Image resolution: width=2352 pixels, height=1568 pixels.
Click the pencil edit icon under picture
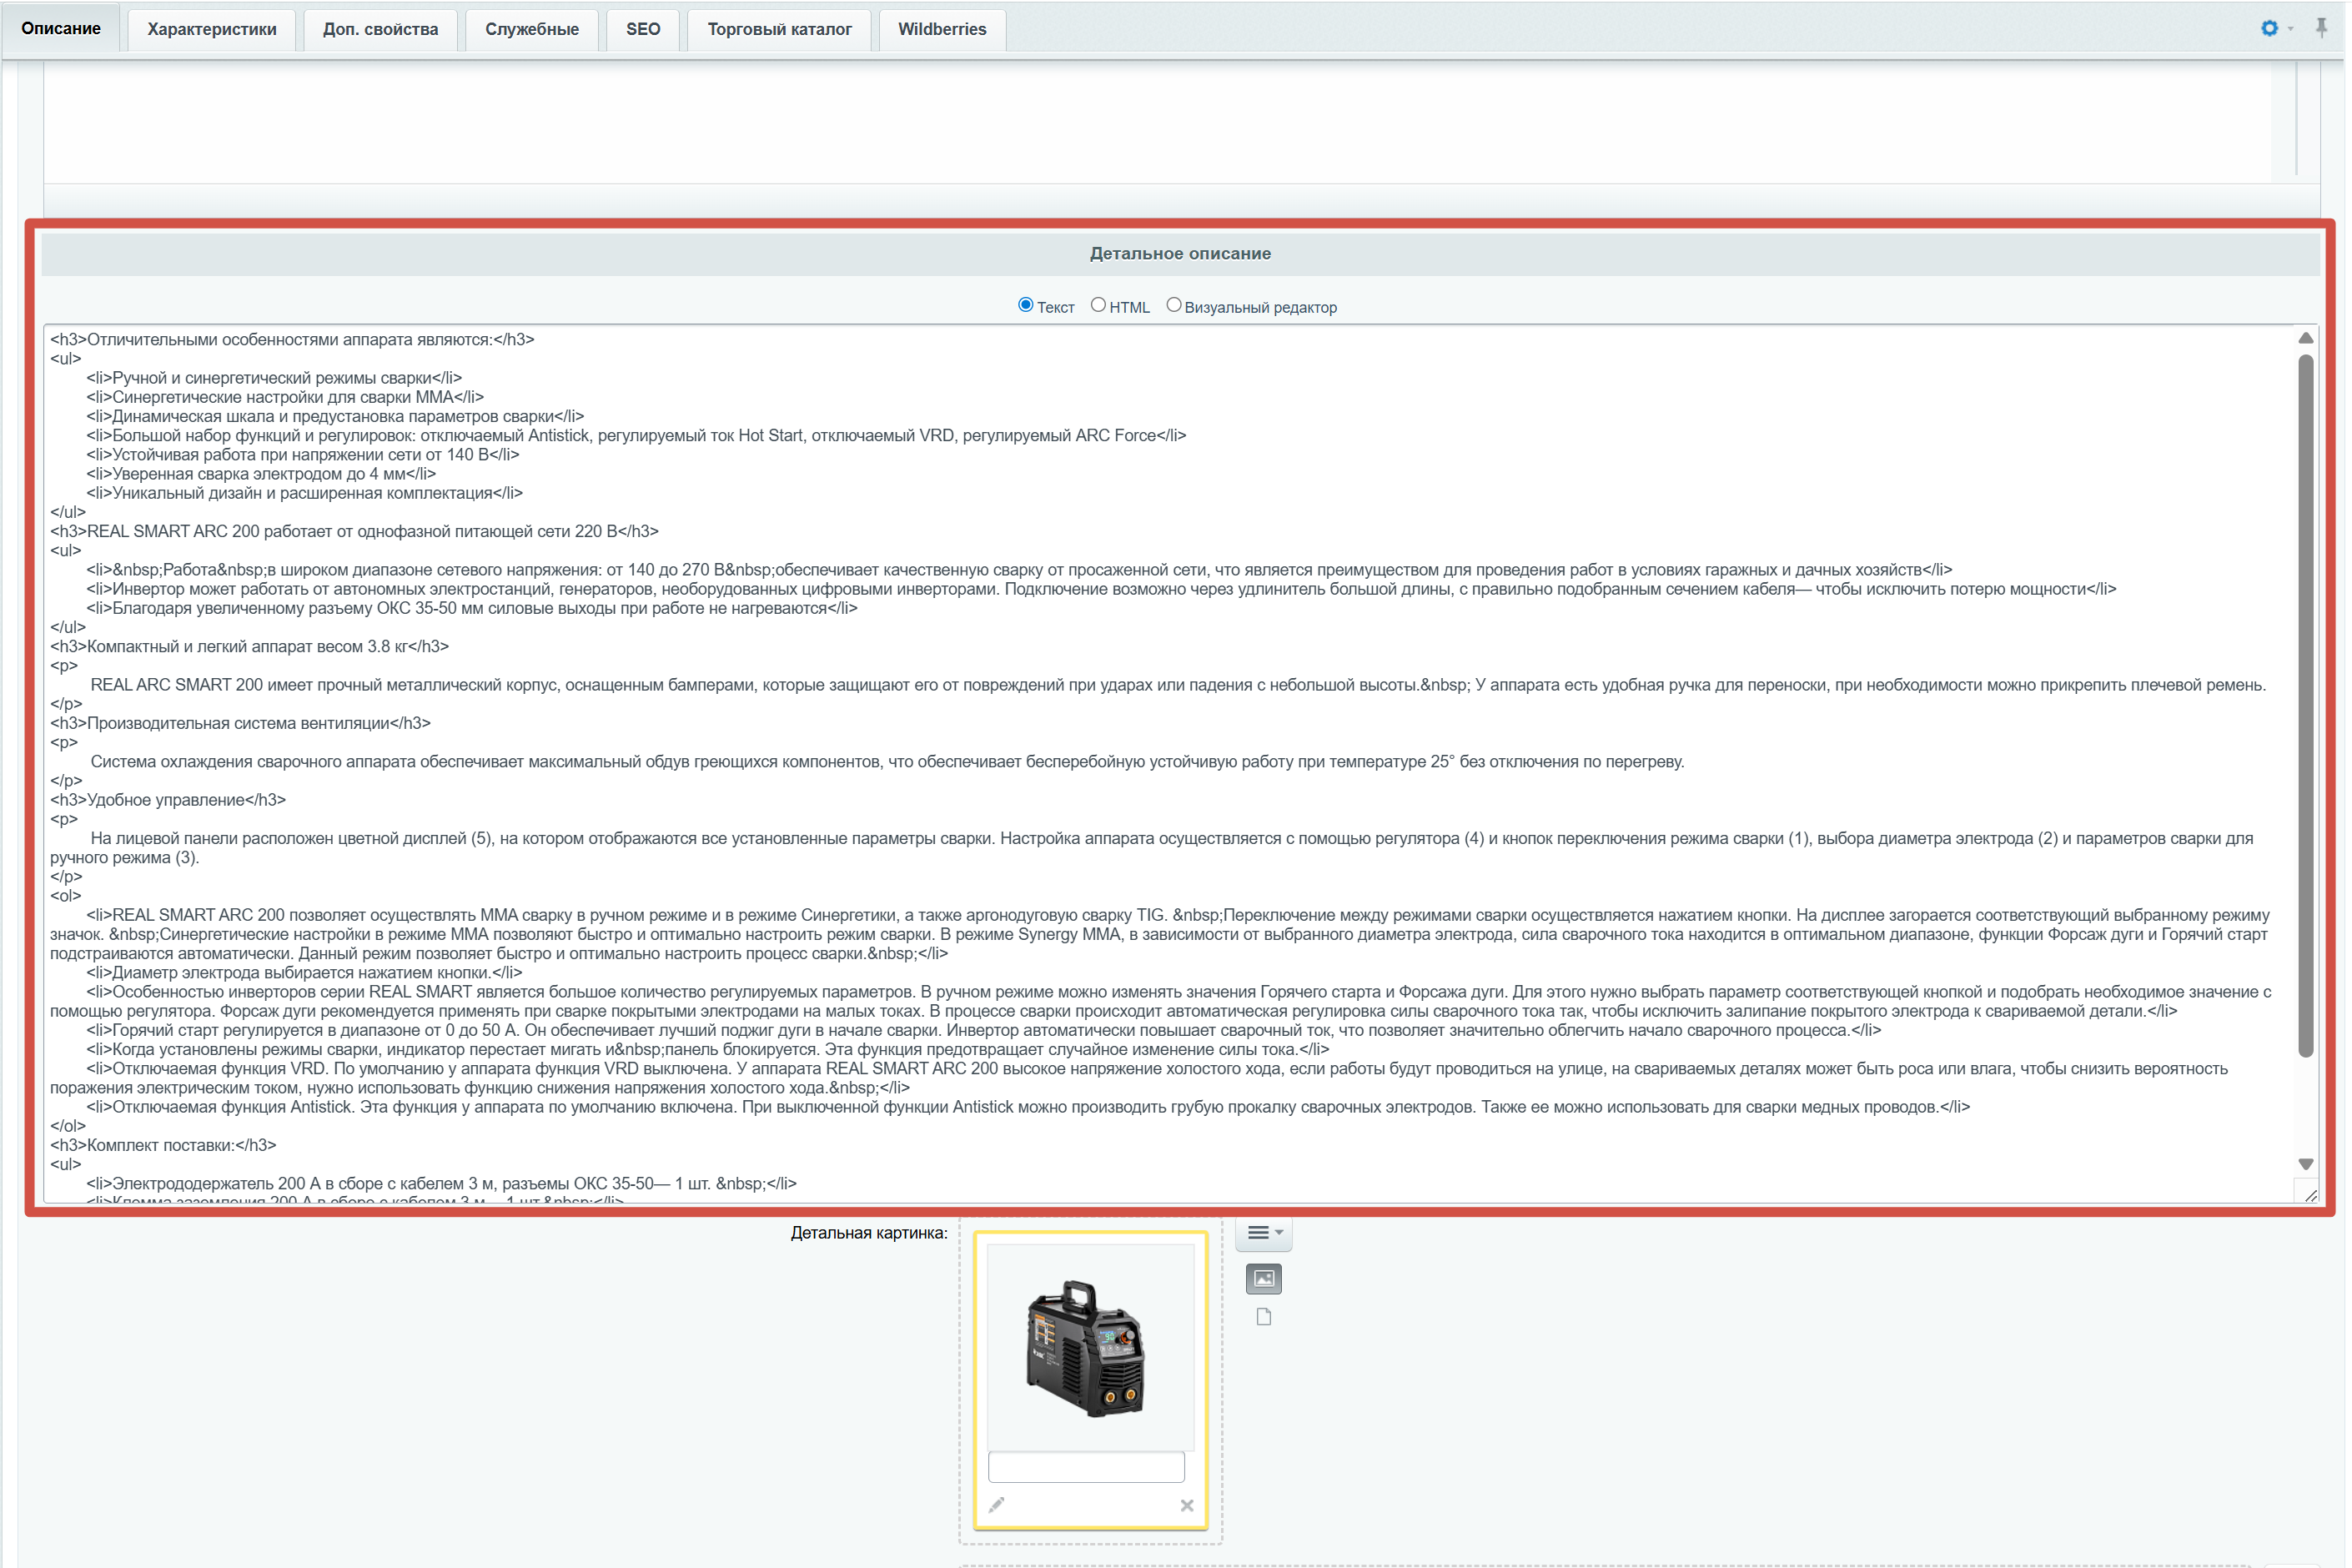click(x=996, y=1505)
